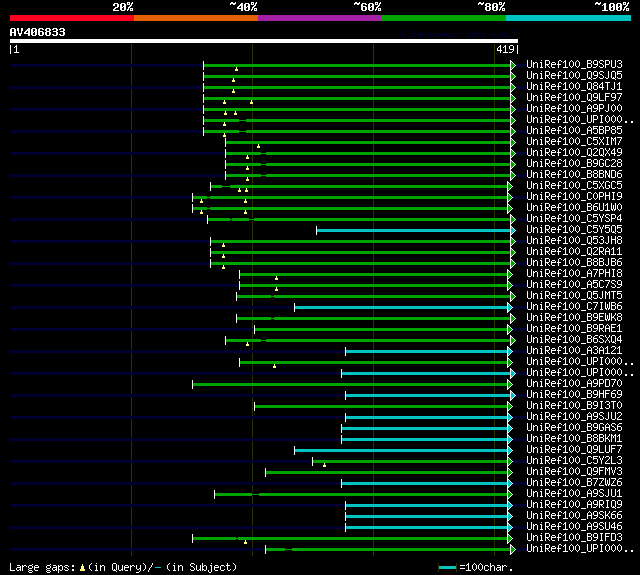Click the arrowhead ending the C5Y2L3 alignment
This screenshot has height=575, width=640.
510,462
